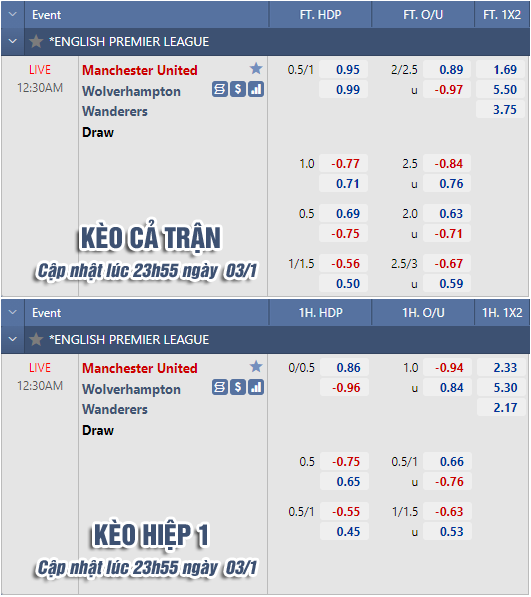Toggle league star in second English Premier League header

(36, 339)
